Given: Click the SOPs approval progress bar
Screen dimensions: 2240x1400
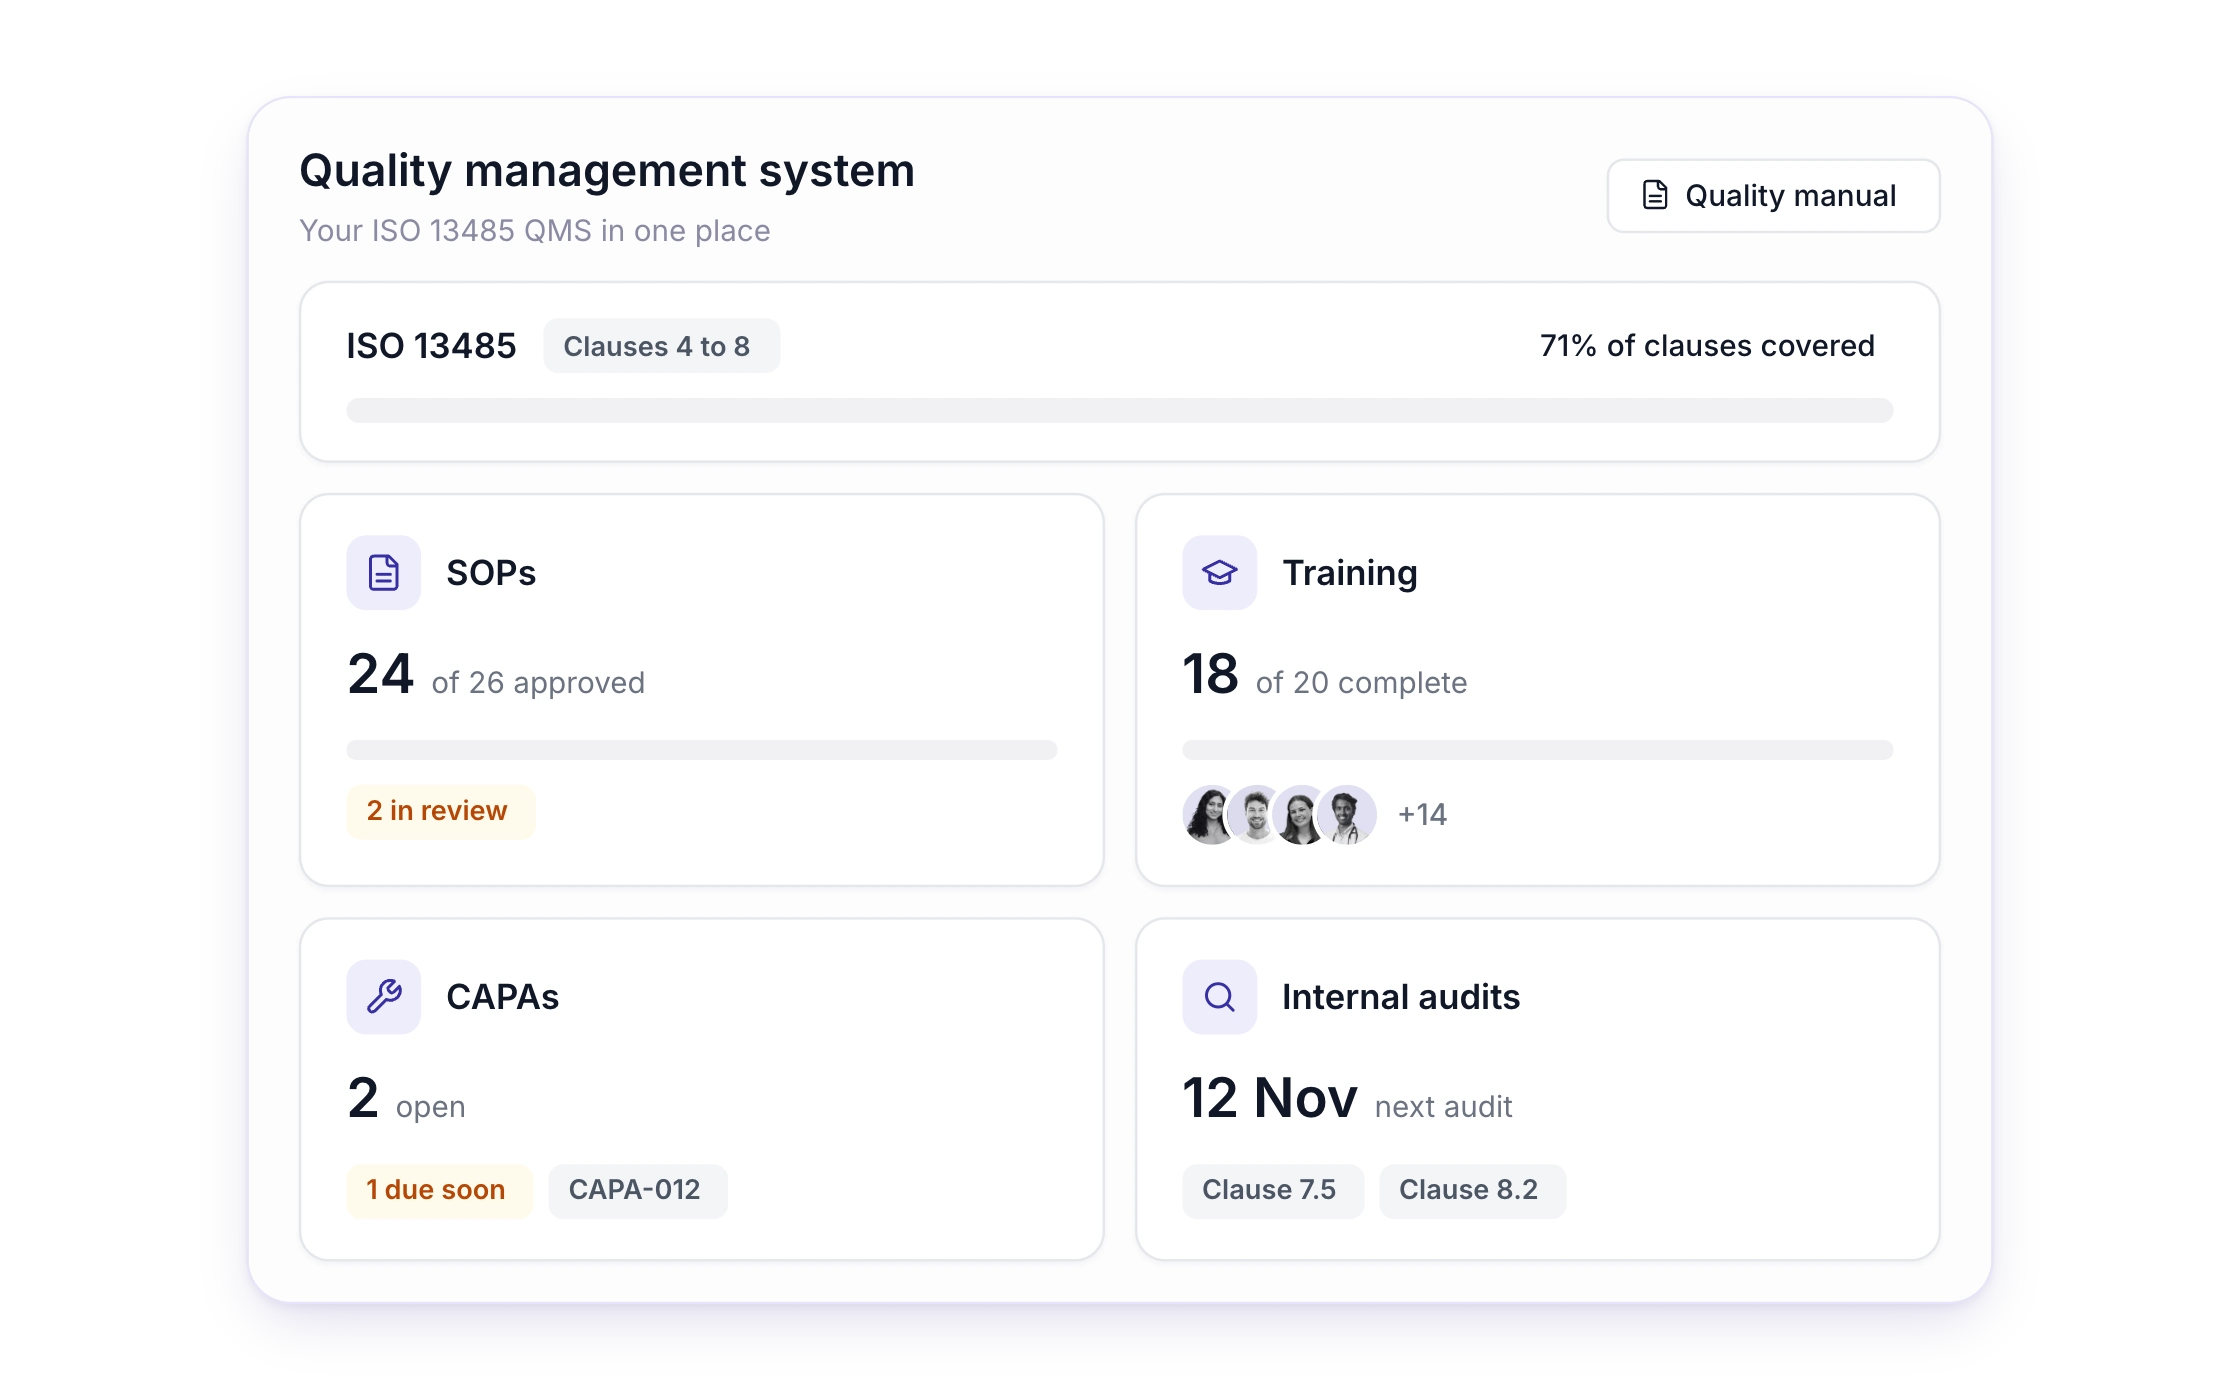Looking at the screenshot, I should click(x=702, y=750).
